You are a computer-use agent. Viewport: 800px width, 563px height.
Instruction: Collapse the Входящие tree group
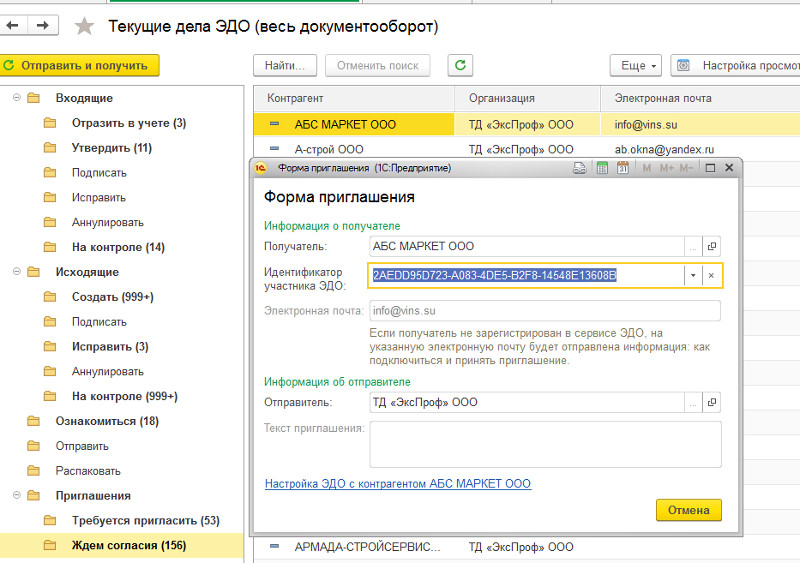click(x=16, y=98)
